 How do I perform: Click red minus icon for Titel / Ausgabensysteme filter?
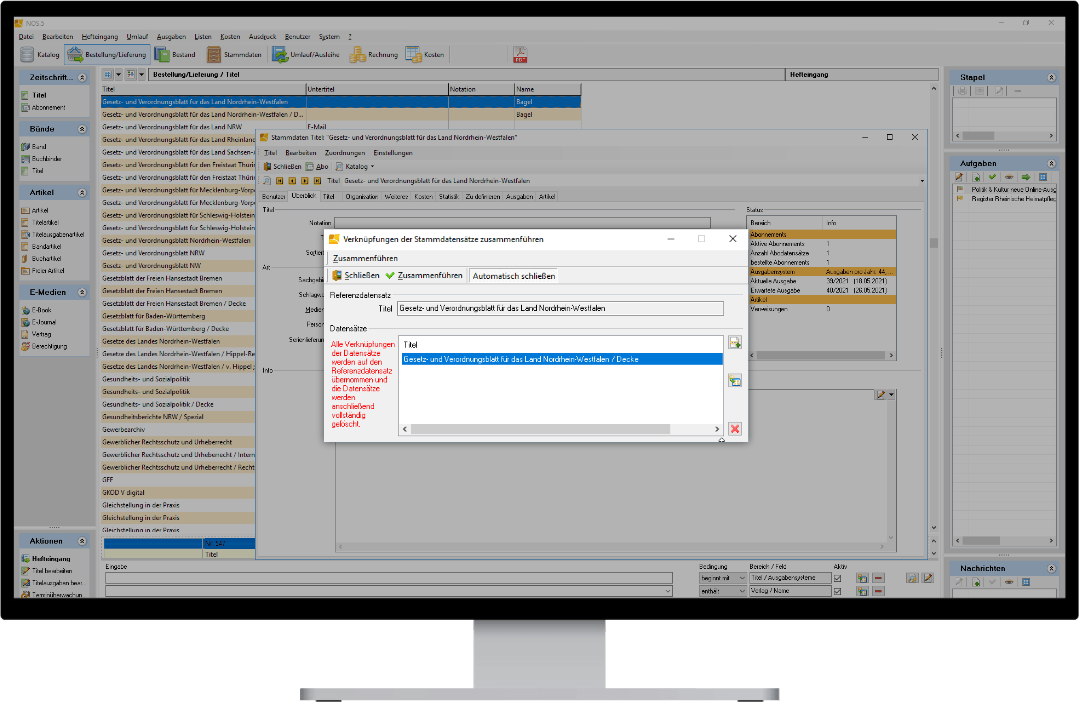(x=878, y=578)
